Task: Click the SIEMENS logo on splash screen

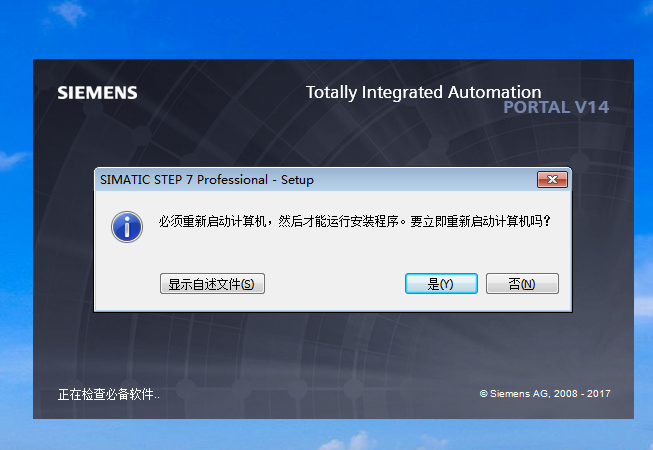Action: (97, 93)
